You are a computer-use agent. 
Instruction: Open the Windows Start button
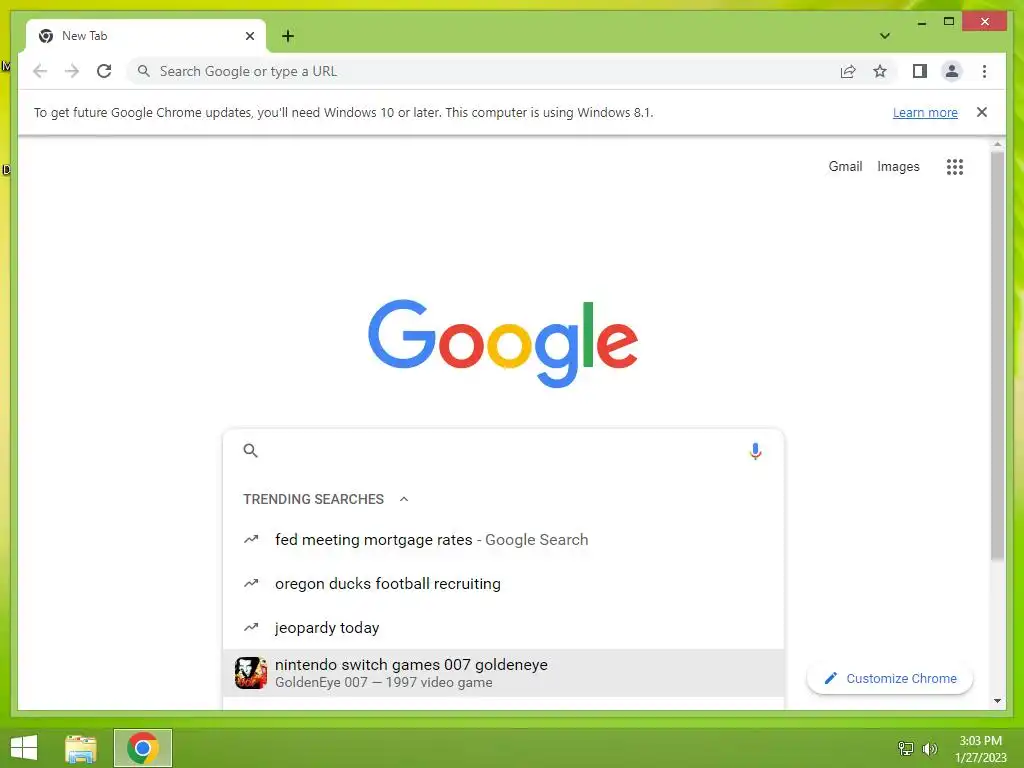pyautogui.click(x=24, y=748)
